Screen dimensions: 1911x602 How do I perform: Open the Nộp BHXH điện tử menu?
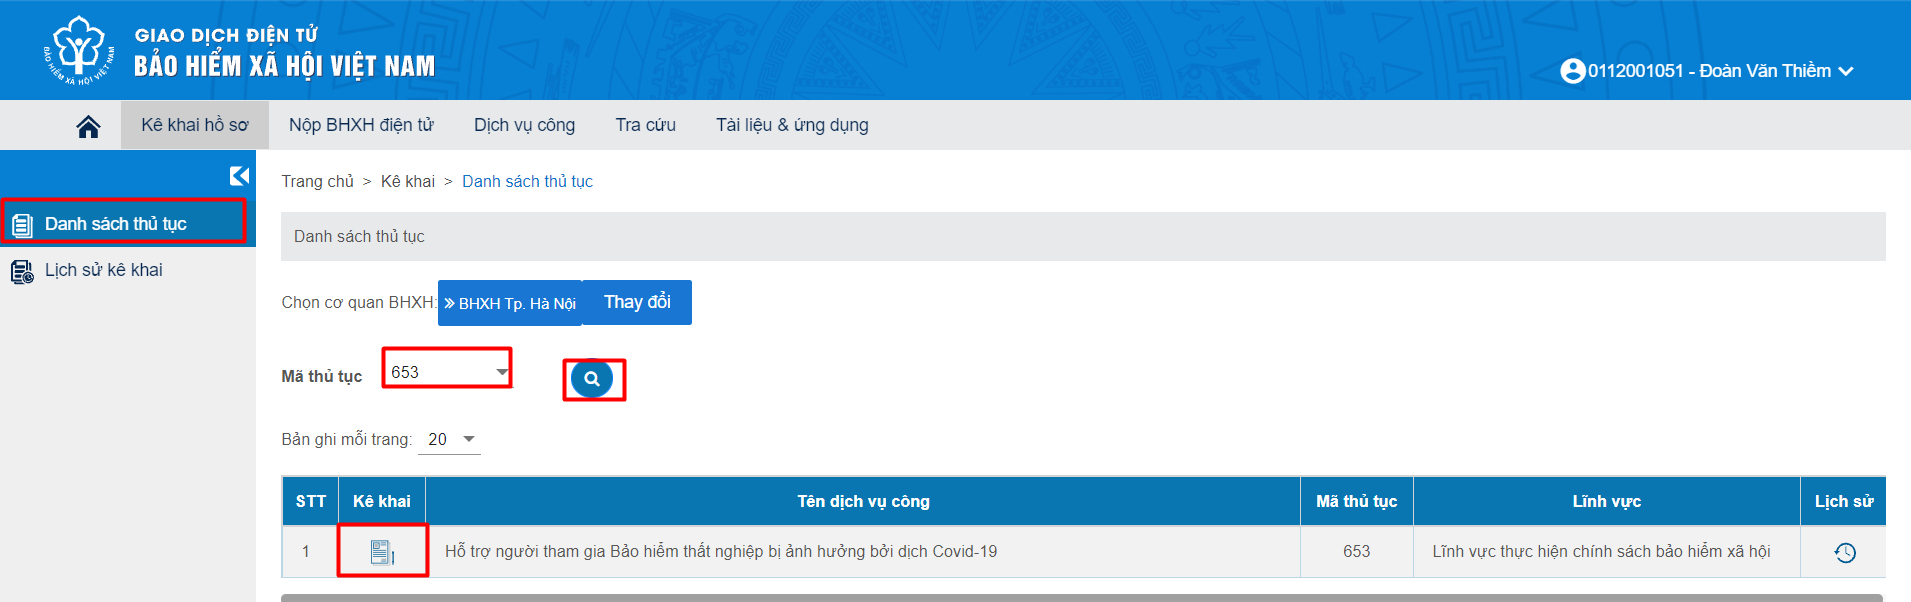[x=361, y=125]
